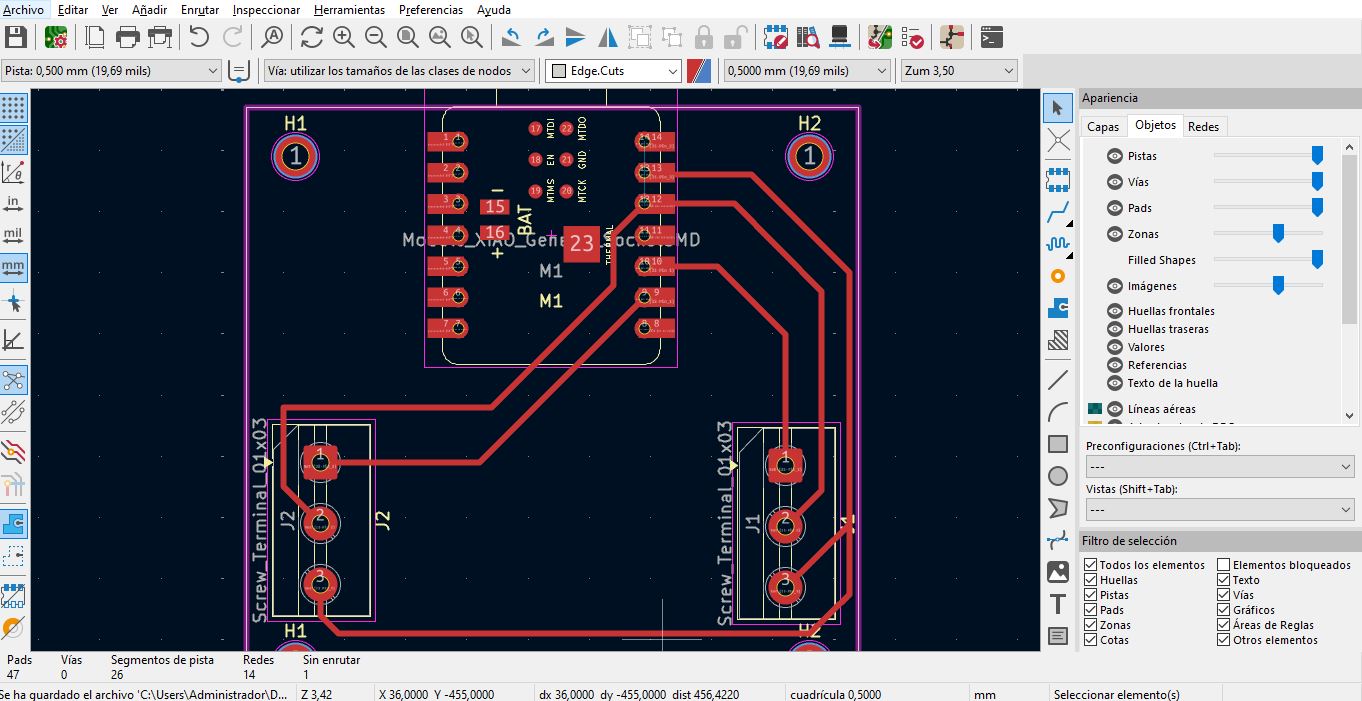1362x701 pixels.
Task: Adjust the Zonas opacity slider
Action: (x=1277, y=233)
